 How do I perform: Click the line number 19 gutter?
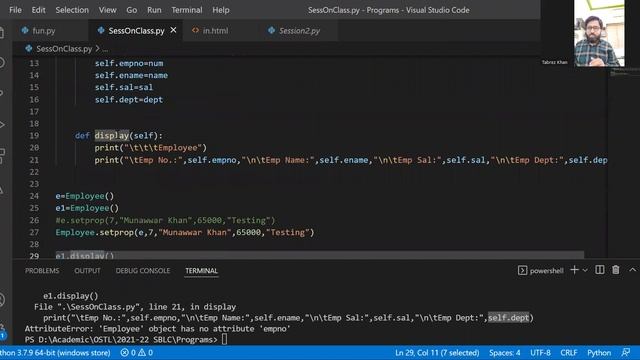pos(34,136)
